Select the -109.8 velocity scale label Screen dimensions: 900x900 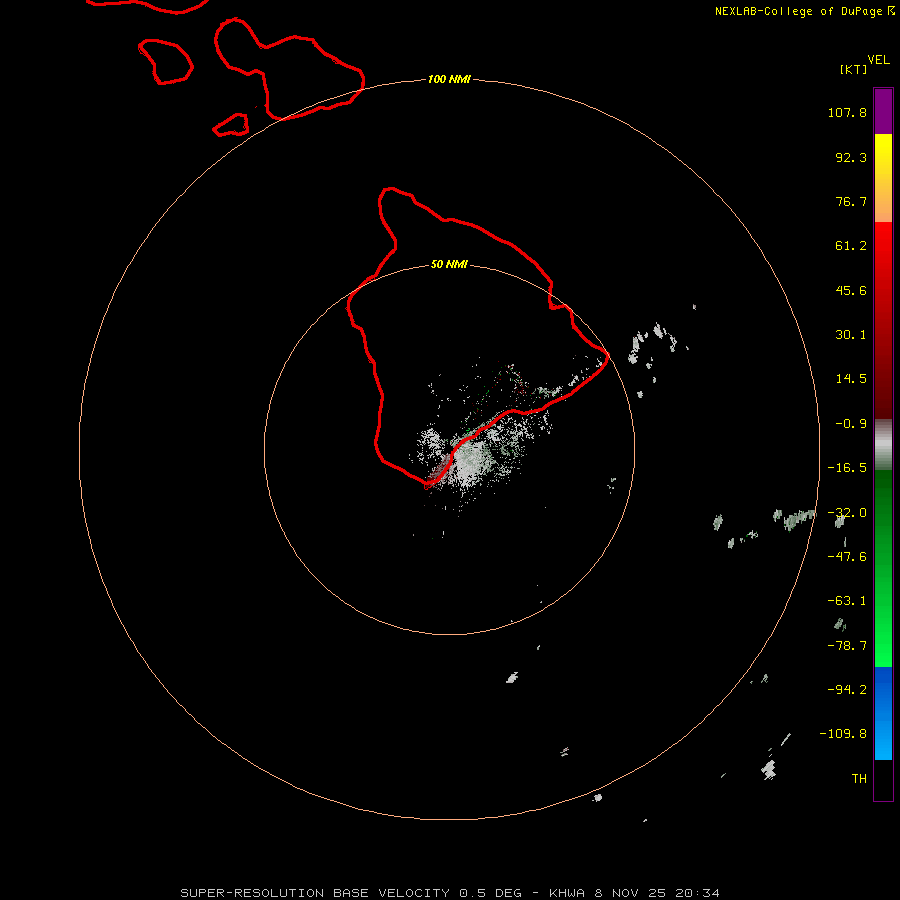pos(843,734)
